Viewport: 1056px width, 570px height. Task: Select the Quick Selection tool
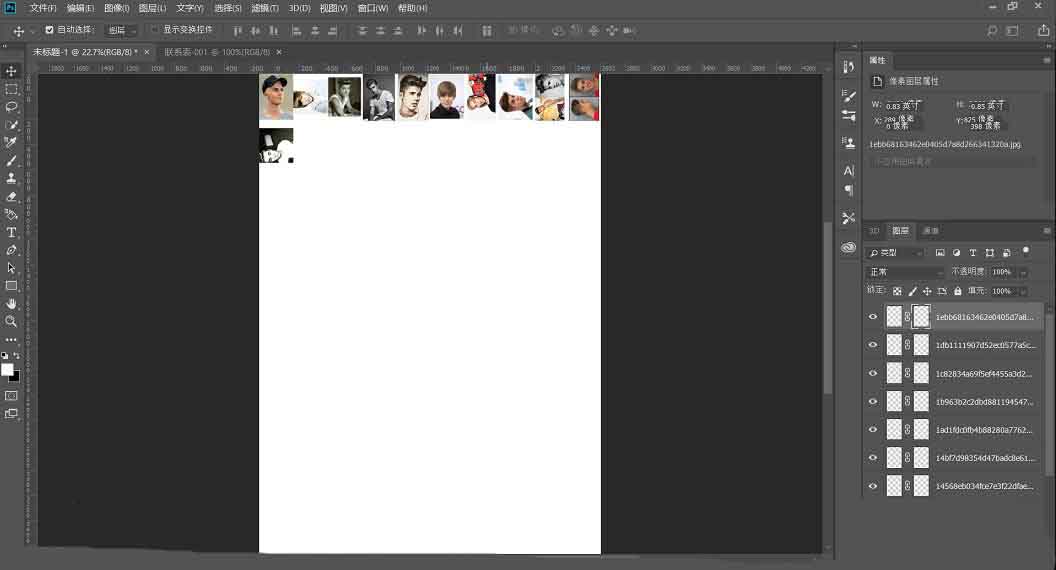pos(11,125)
